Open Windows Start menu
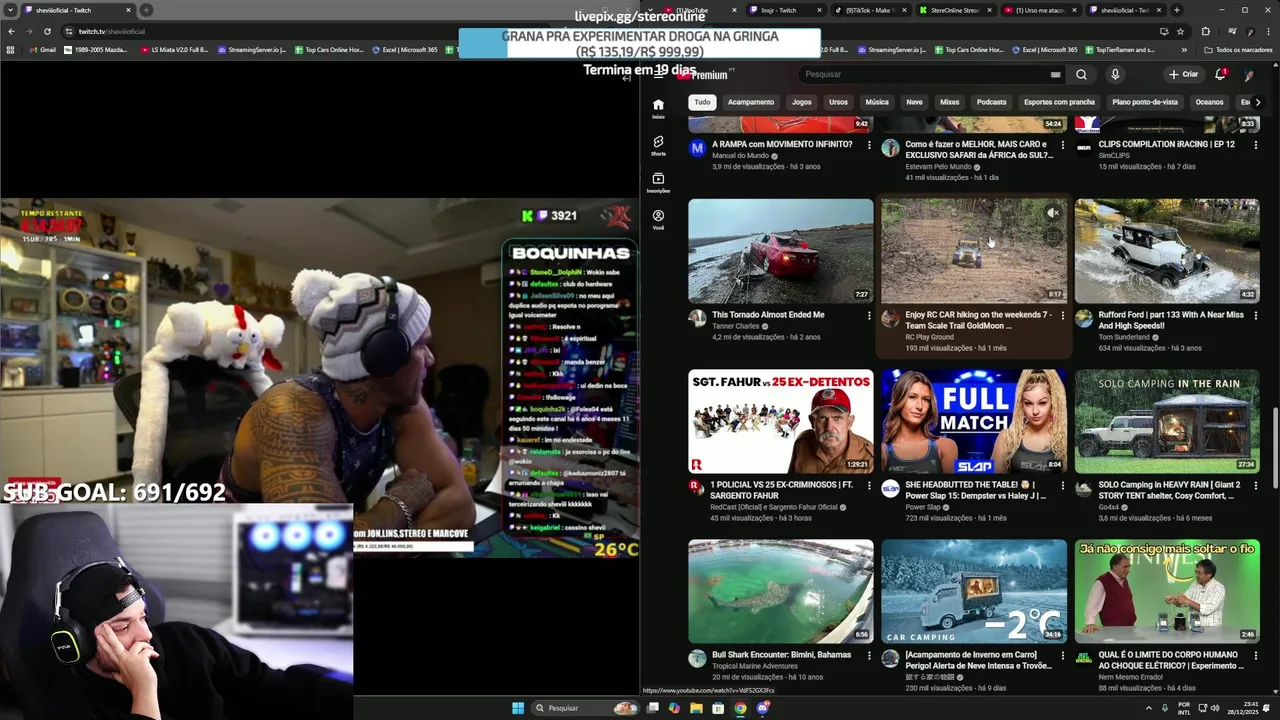This screenshot has height=720, width=1280. 518,708
